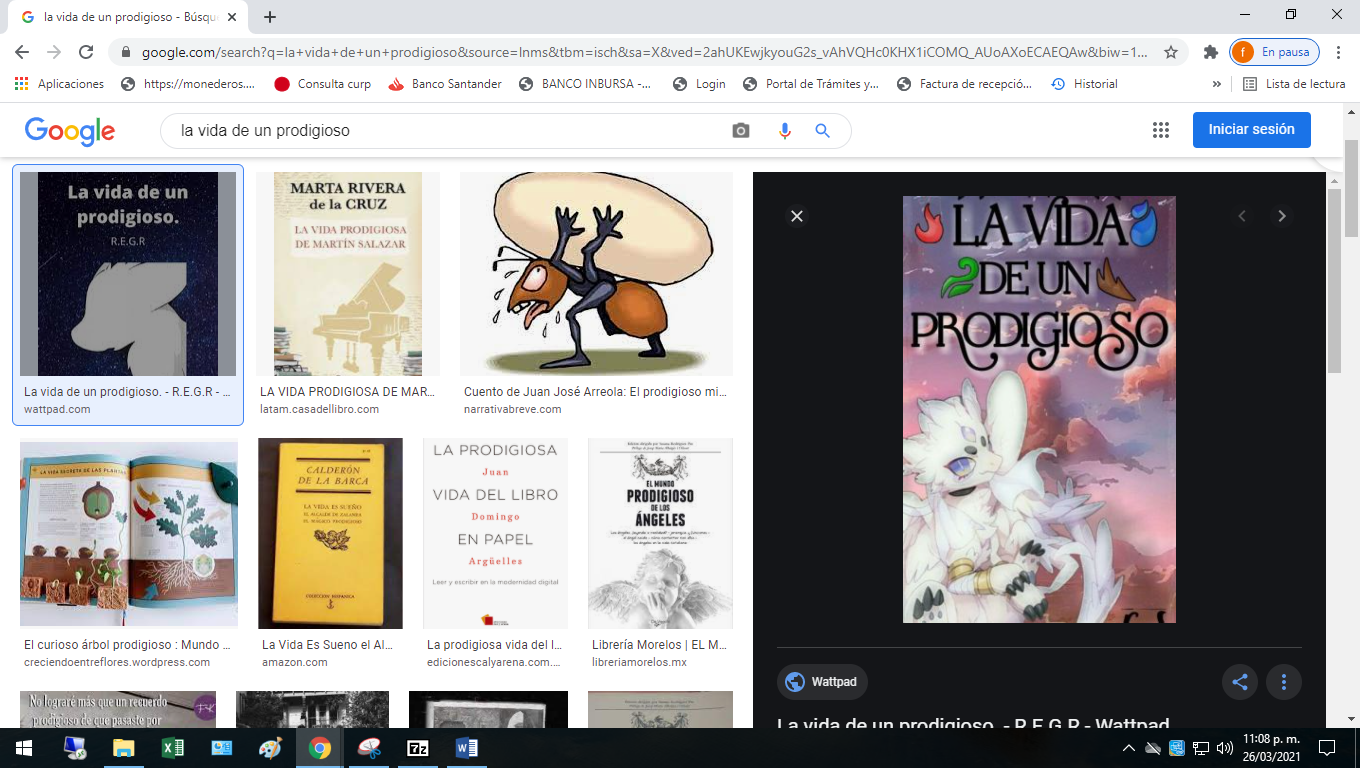Close the image preview panel

(797, 216)
